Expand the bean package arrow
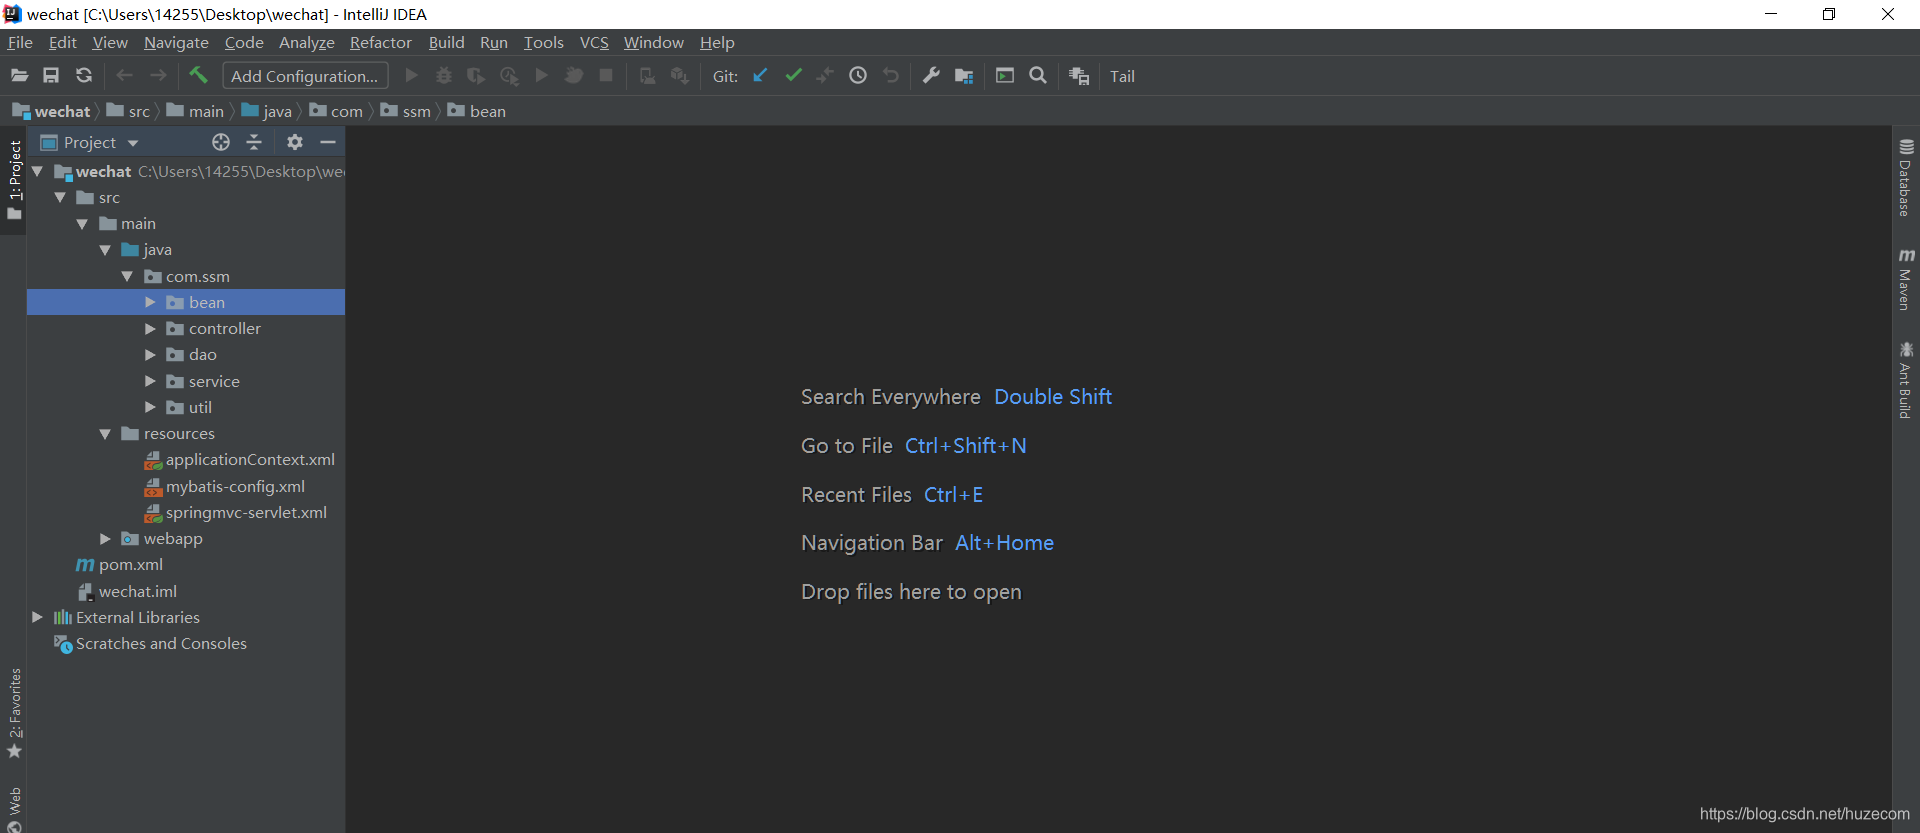The image size is (1920, 833). click(x=150, y=302)
